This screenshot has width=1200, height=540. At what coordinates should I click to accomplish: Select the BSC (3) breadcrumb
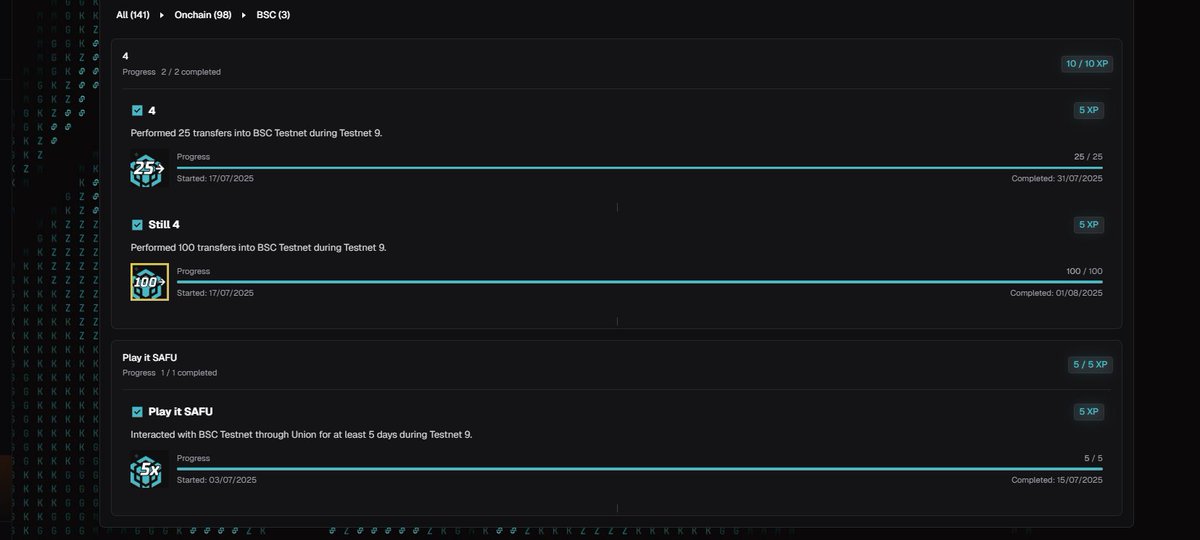tap(273, 15)
